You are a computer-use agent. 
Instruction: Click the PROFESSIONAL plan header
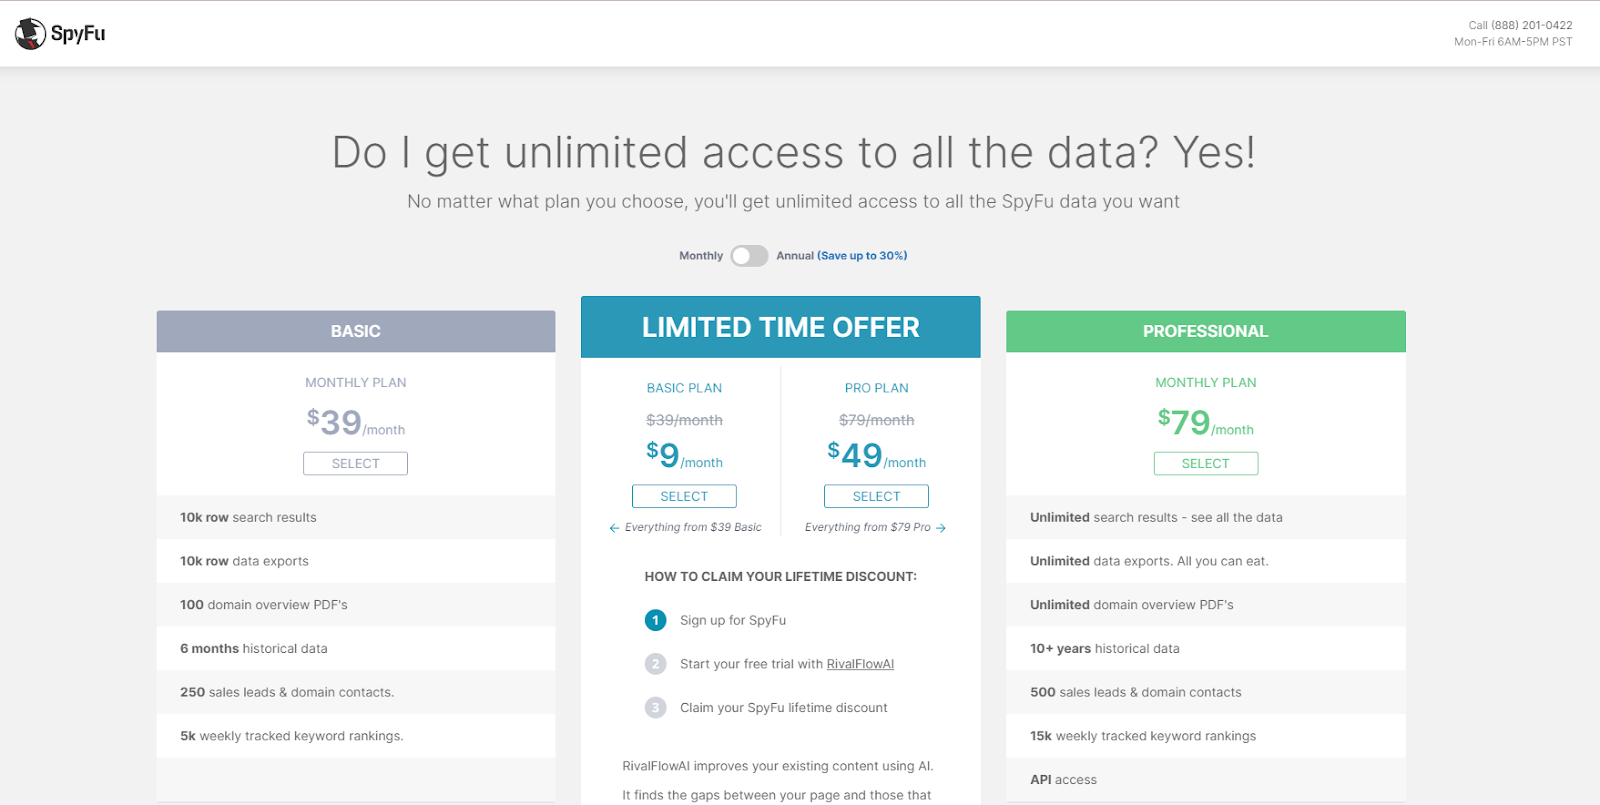coord(1206,331)
